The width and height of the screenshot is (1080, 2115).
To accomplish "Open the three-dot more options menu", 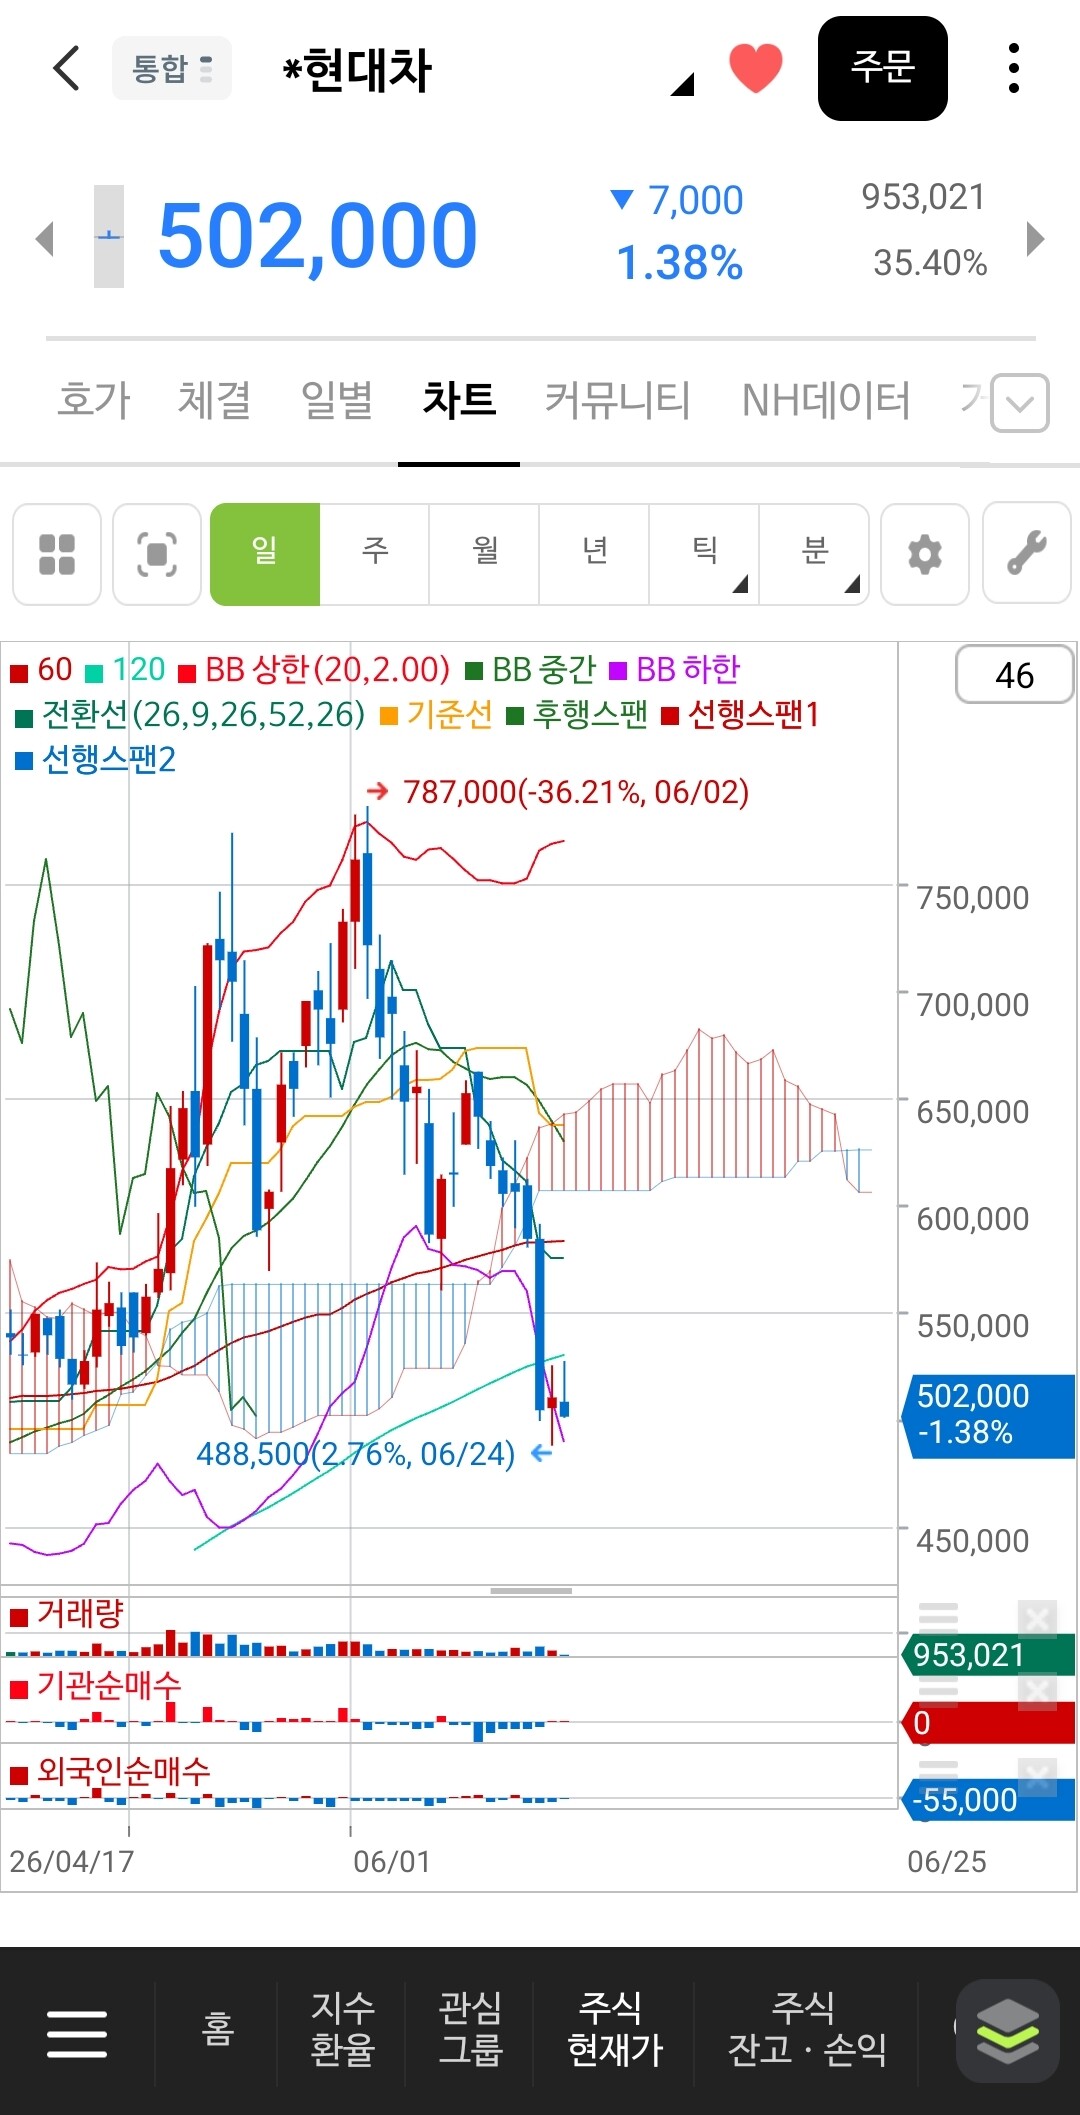I will 1014,68.
